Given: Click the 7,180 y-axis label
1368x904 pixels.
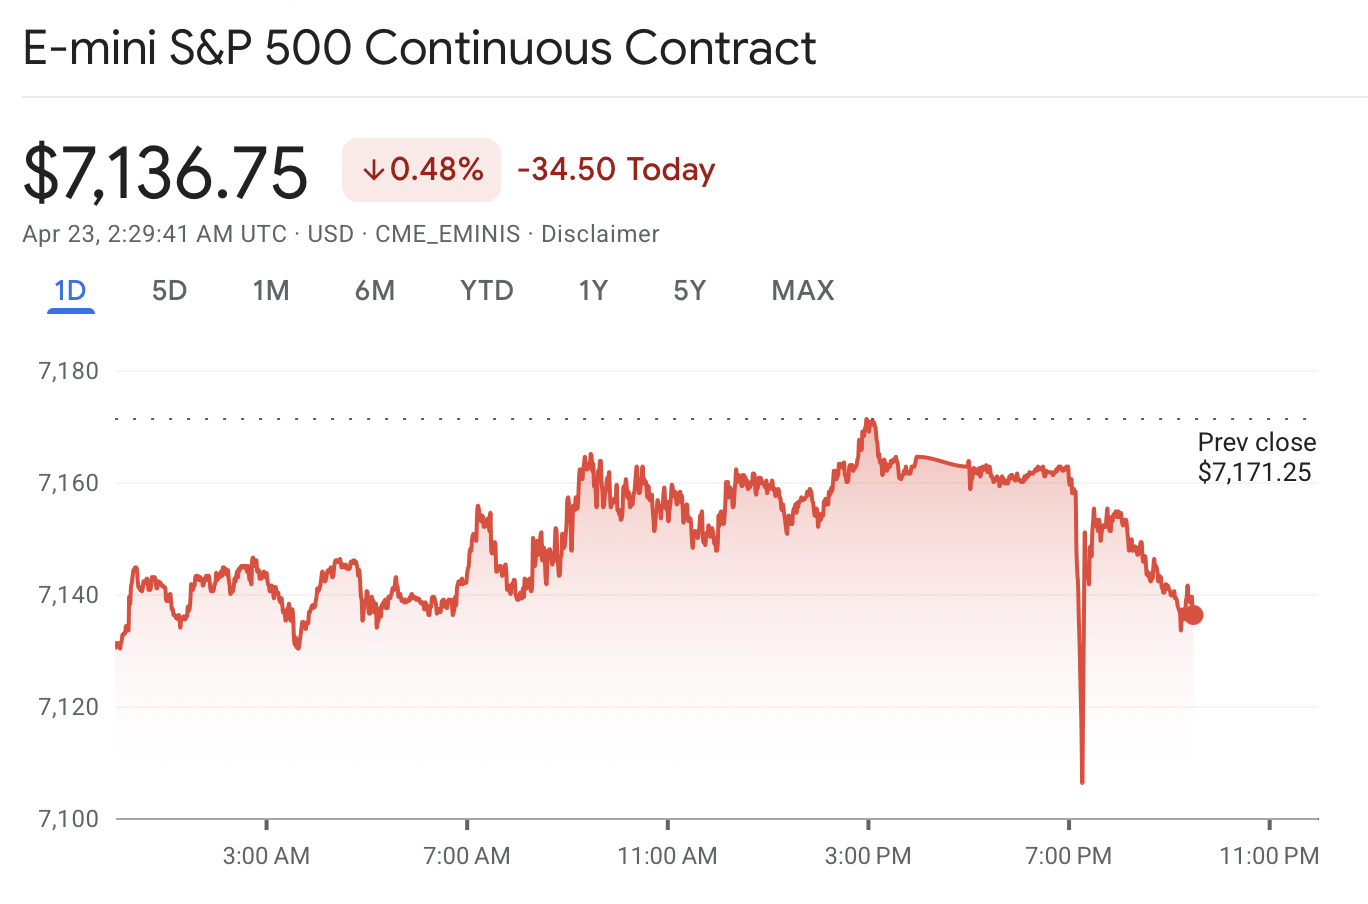Looking at the screenshot, I should pyautogui.click(x=68, y=371).
